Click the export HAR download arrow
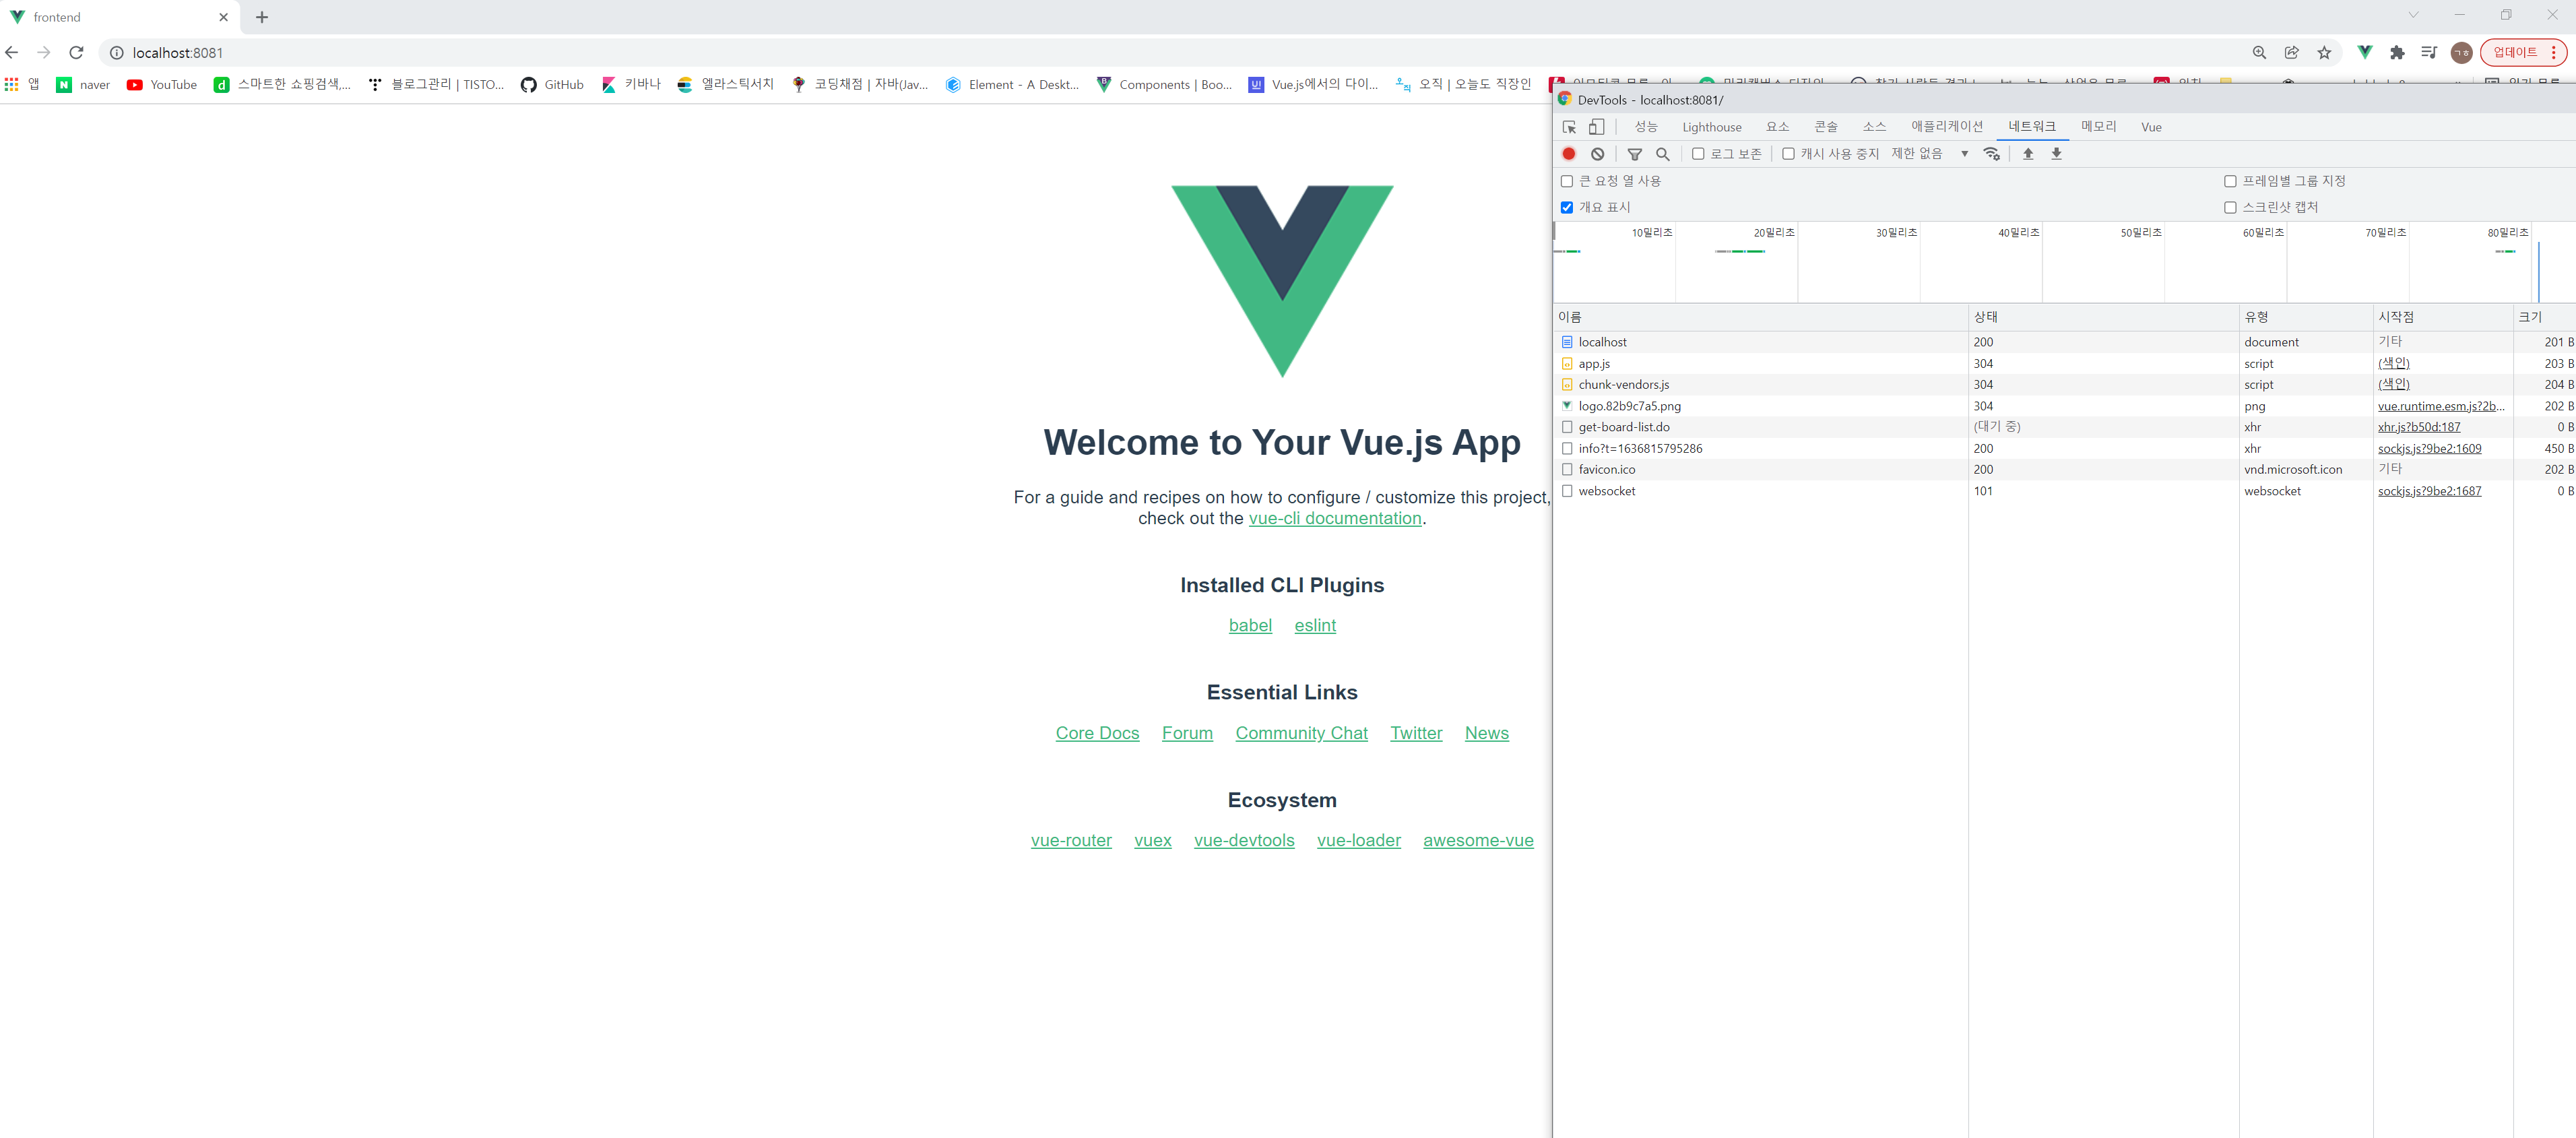 2056,154
